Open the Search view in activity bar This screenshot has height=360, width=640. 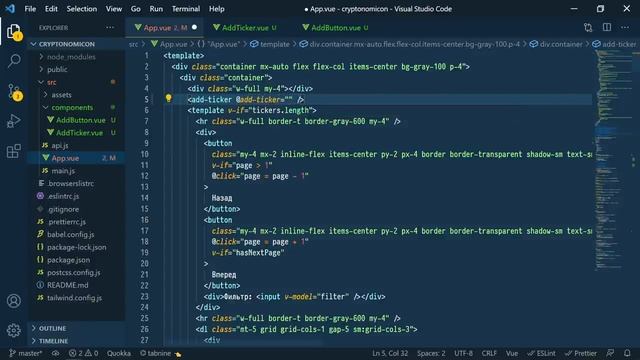(13, 61)
